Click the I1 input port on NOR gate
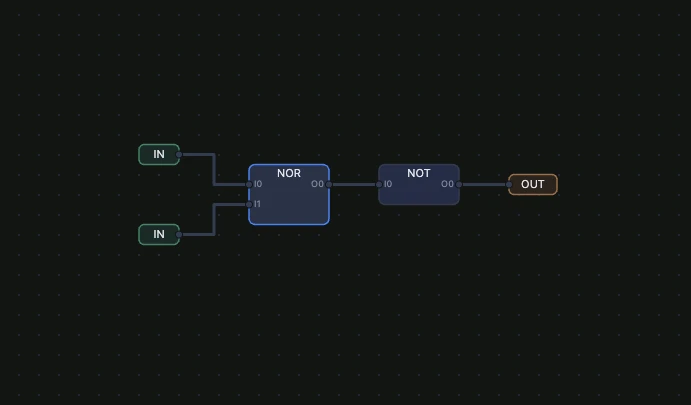Screen dimensions: 691x405 coord(249,204)
